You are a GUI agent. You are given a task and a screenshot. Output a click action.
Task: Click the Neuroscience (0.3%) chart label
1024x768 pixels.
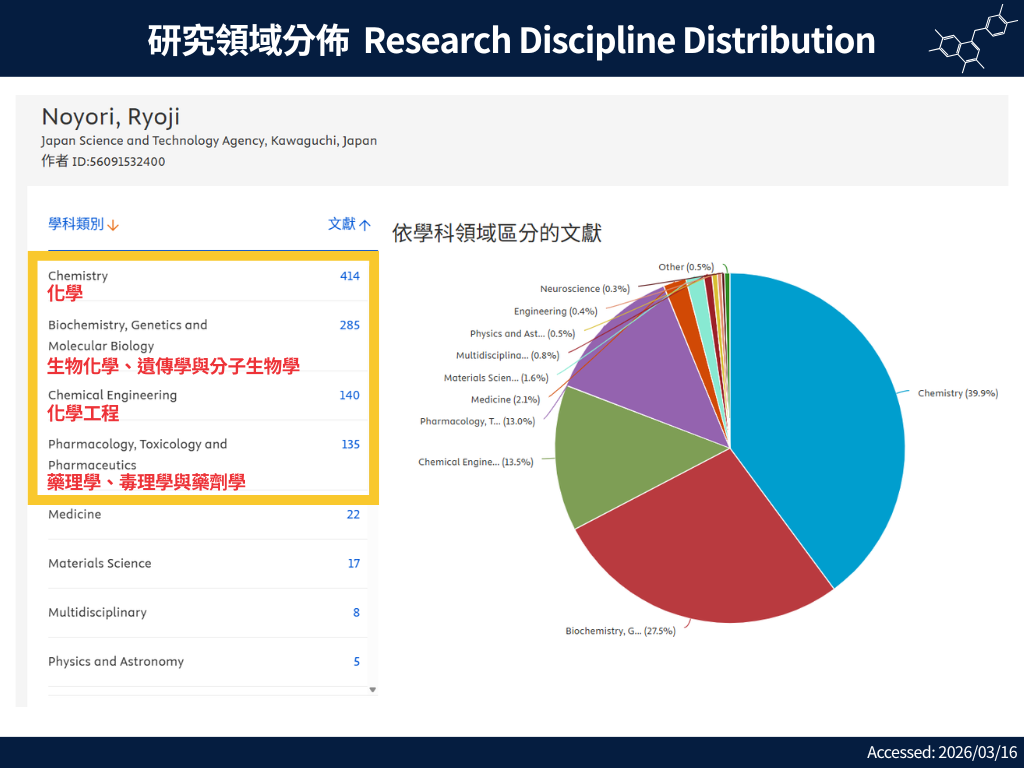(x=585, y=289)
